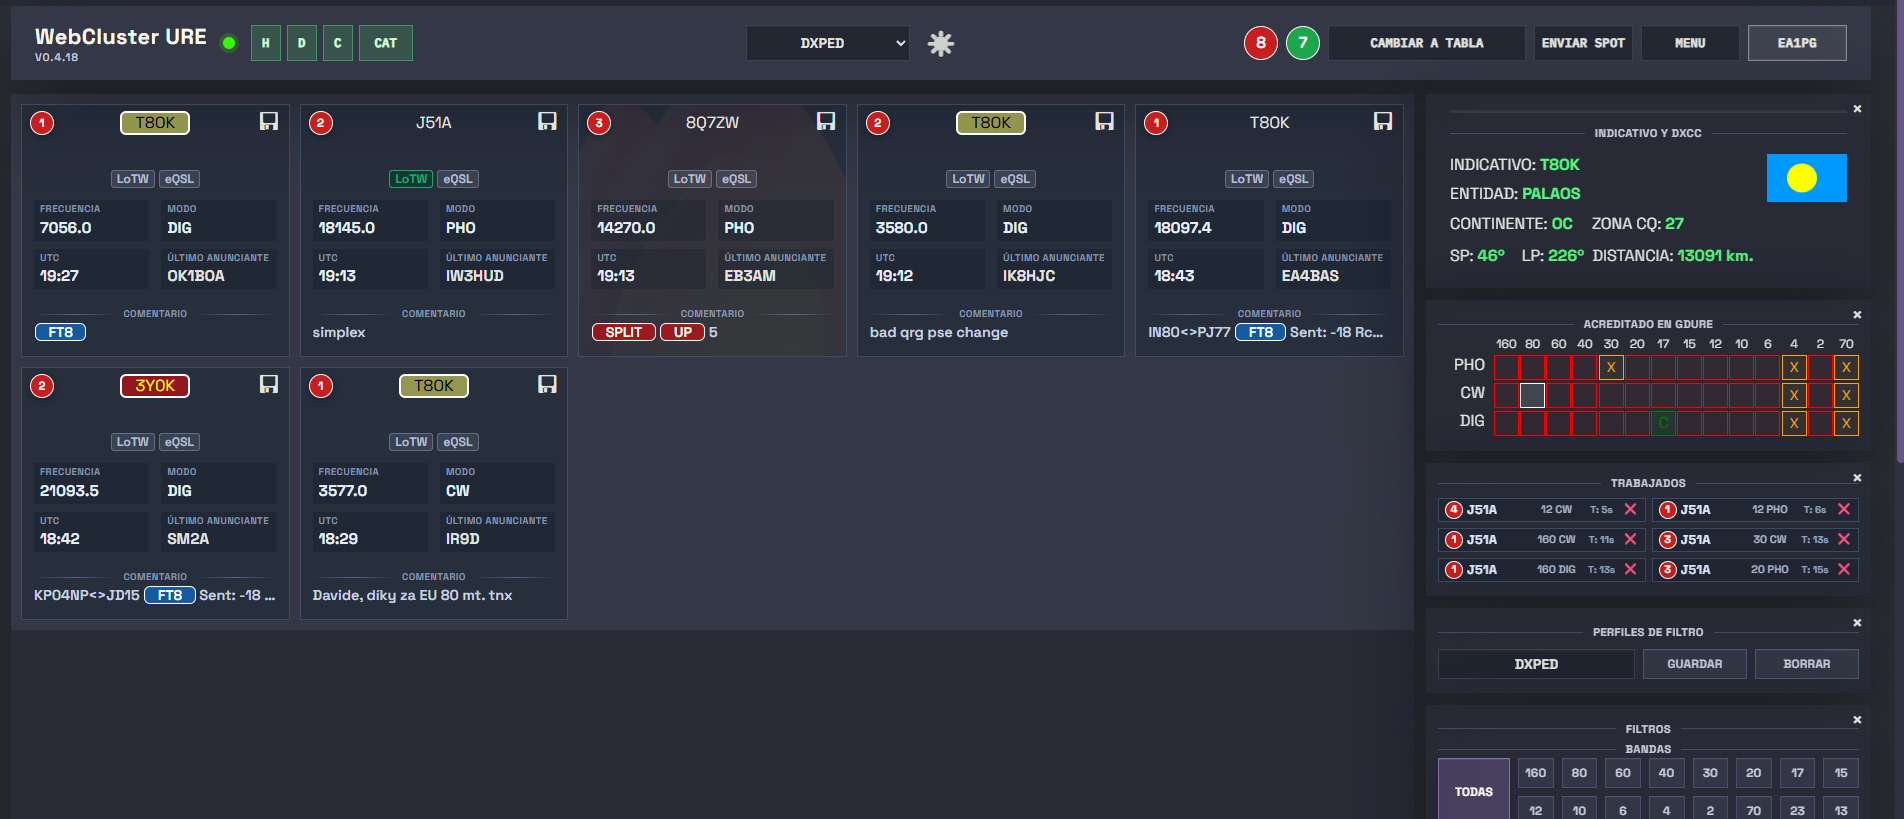Select the 40 band filter
The width and height of the screenshot is (1904, 819).
pyautogui.click(x=1666, y=773)
